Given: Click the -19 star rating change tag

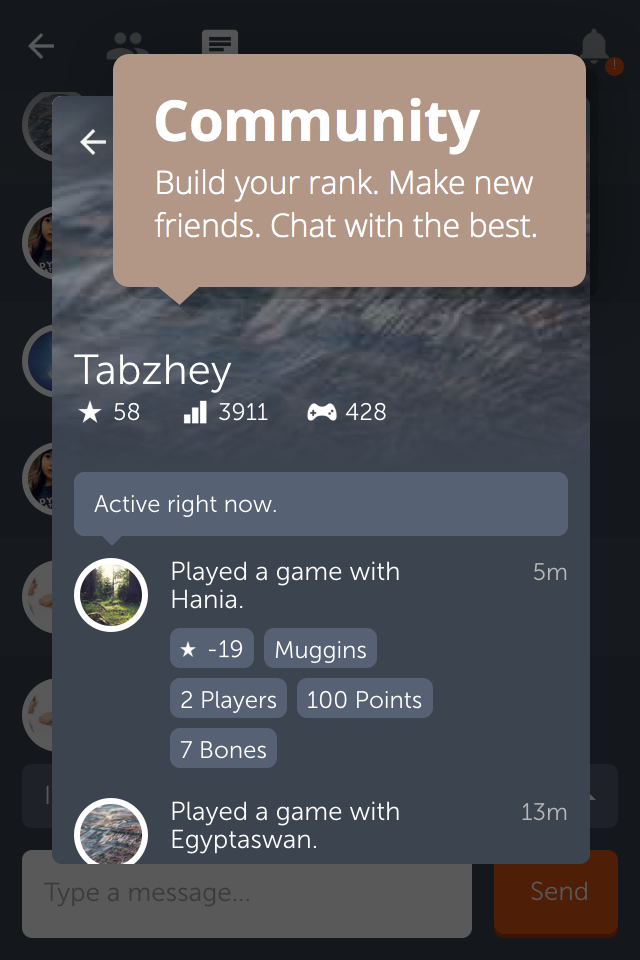Looking at the screenshot, I should click(212, 648).
